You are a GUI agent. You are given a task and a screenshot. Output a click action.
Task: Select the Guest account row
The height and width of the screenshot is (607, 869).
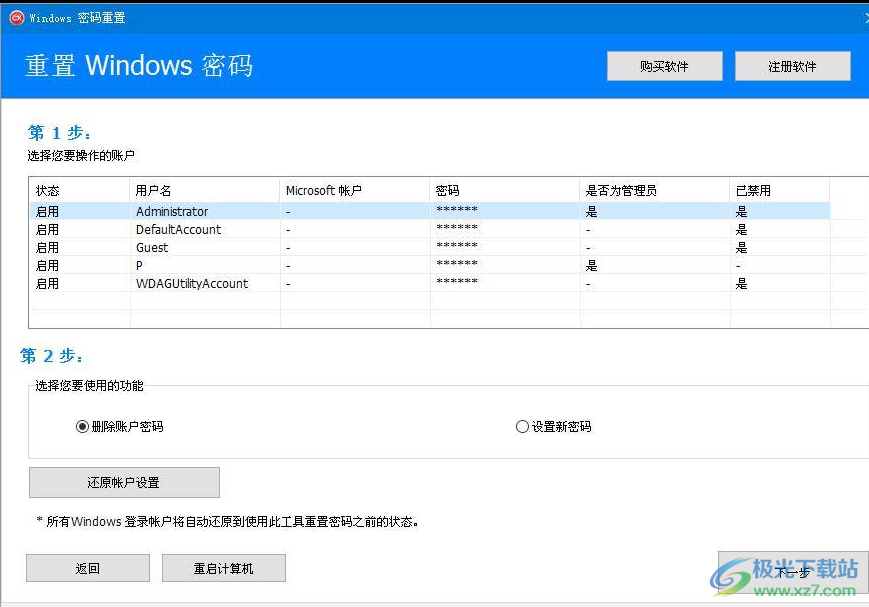[430, 247]
